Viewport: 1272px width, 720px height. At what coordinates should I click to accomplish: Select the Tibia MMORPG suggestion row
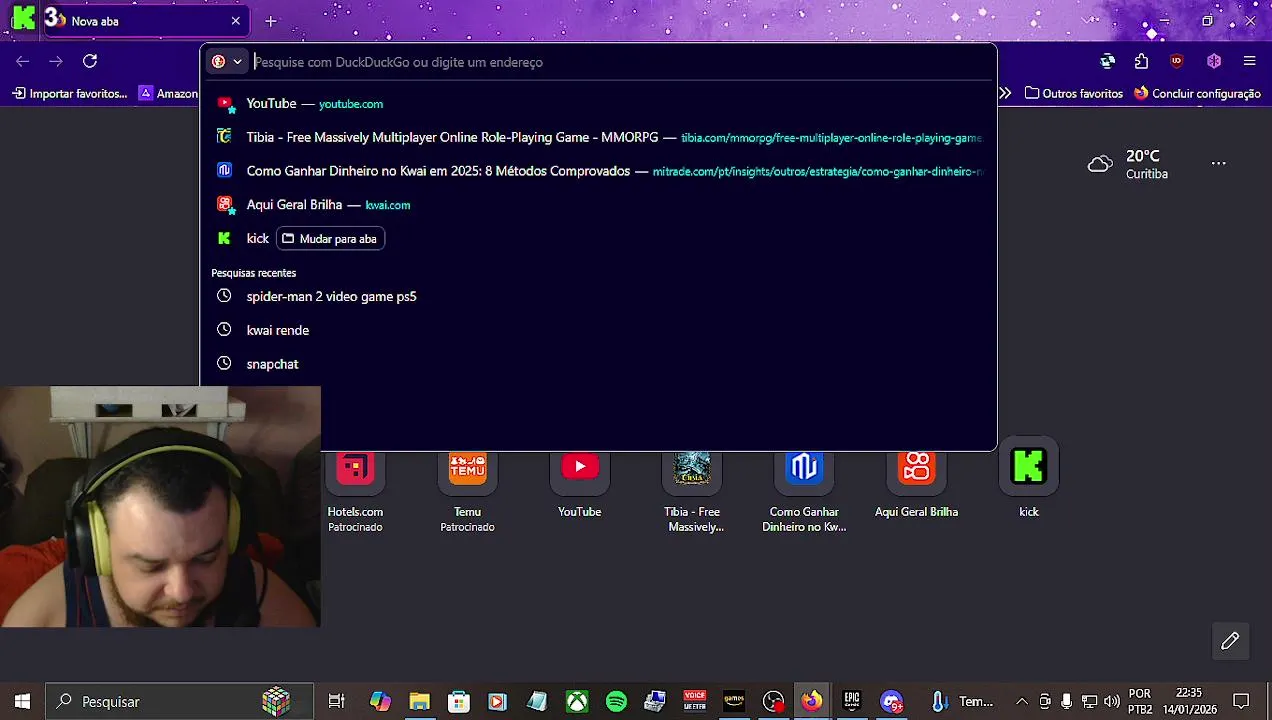click(598, 137)
